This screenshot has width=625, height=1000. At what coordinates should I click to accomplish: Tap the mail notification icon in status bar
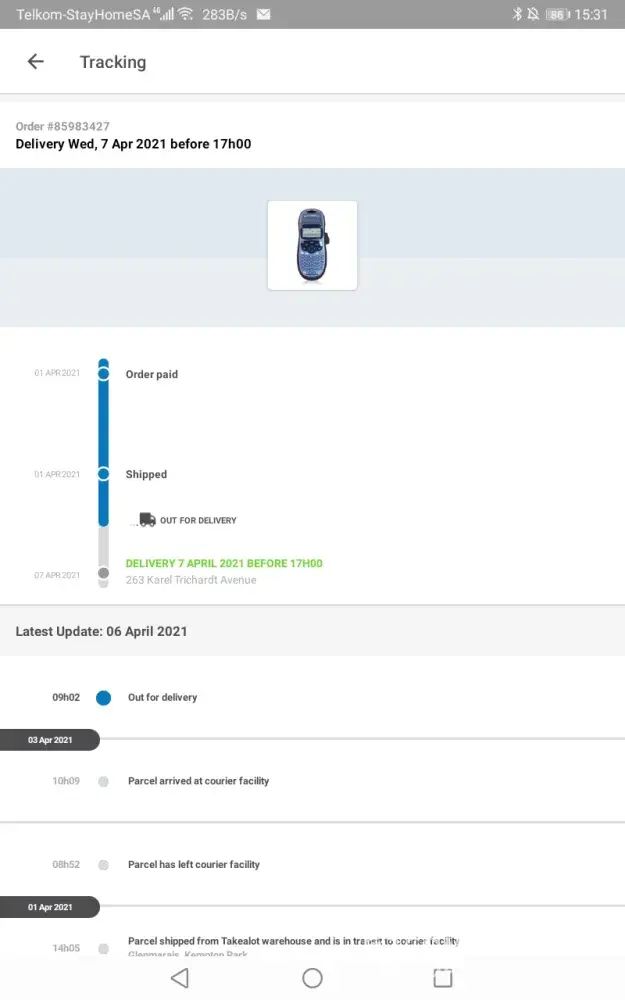(263, 15)
